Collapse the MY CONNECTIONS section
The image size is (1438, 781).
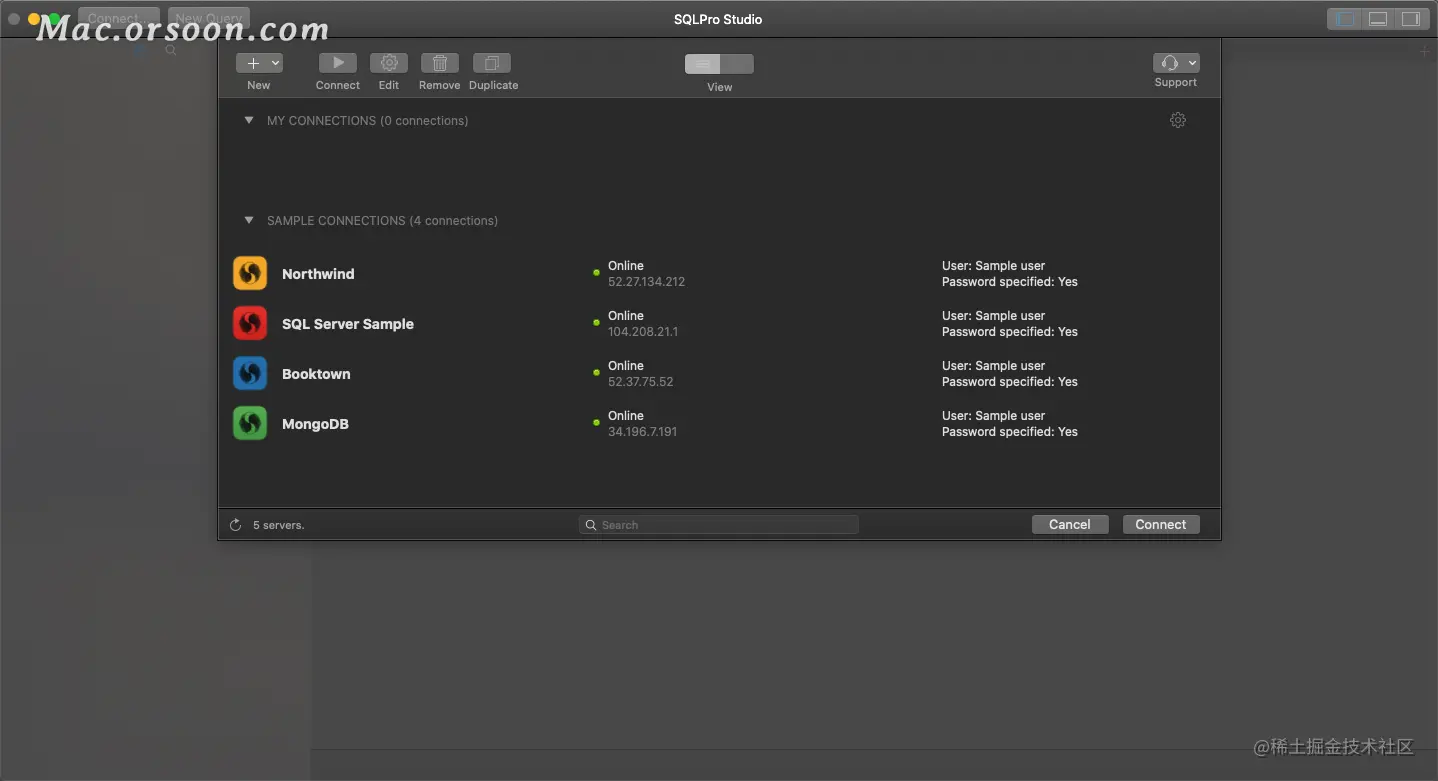[x=249, y=120]
